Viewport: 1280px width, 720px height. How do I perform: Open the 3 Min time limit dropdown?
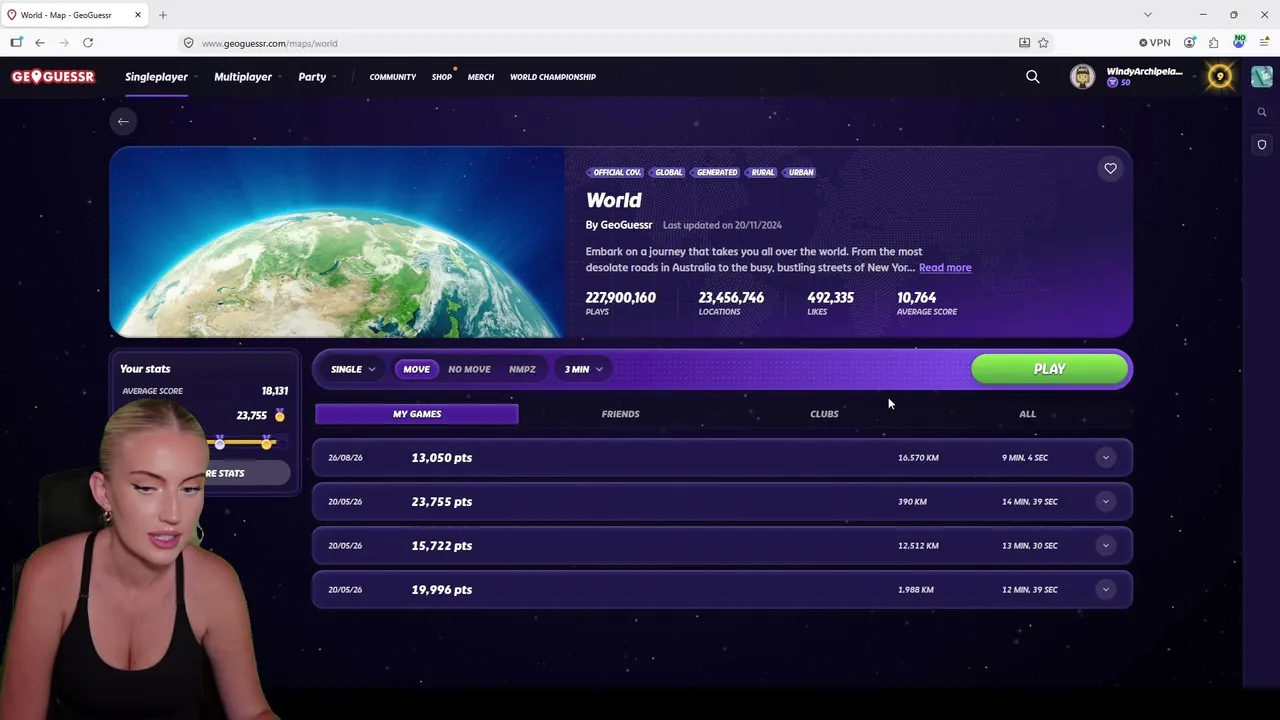[x=583, y=369]
